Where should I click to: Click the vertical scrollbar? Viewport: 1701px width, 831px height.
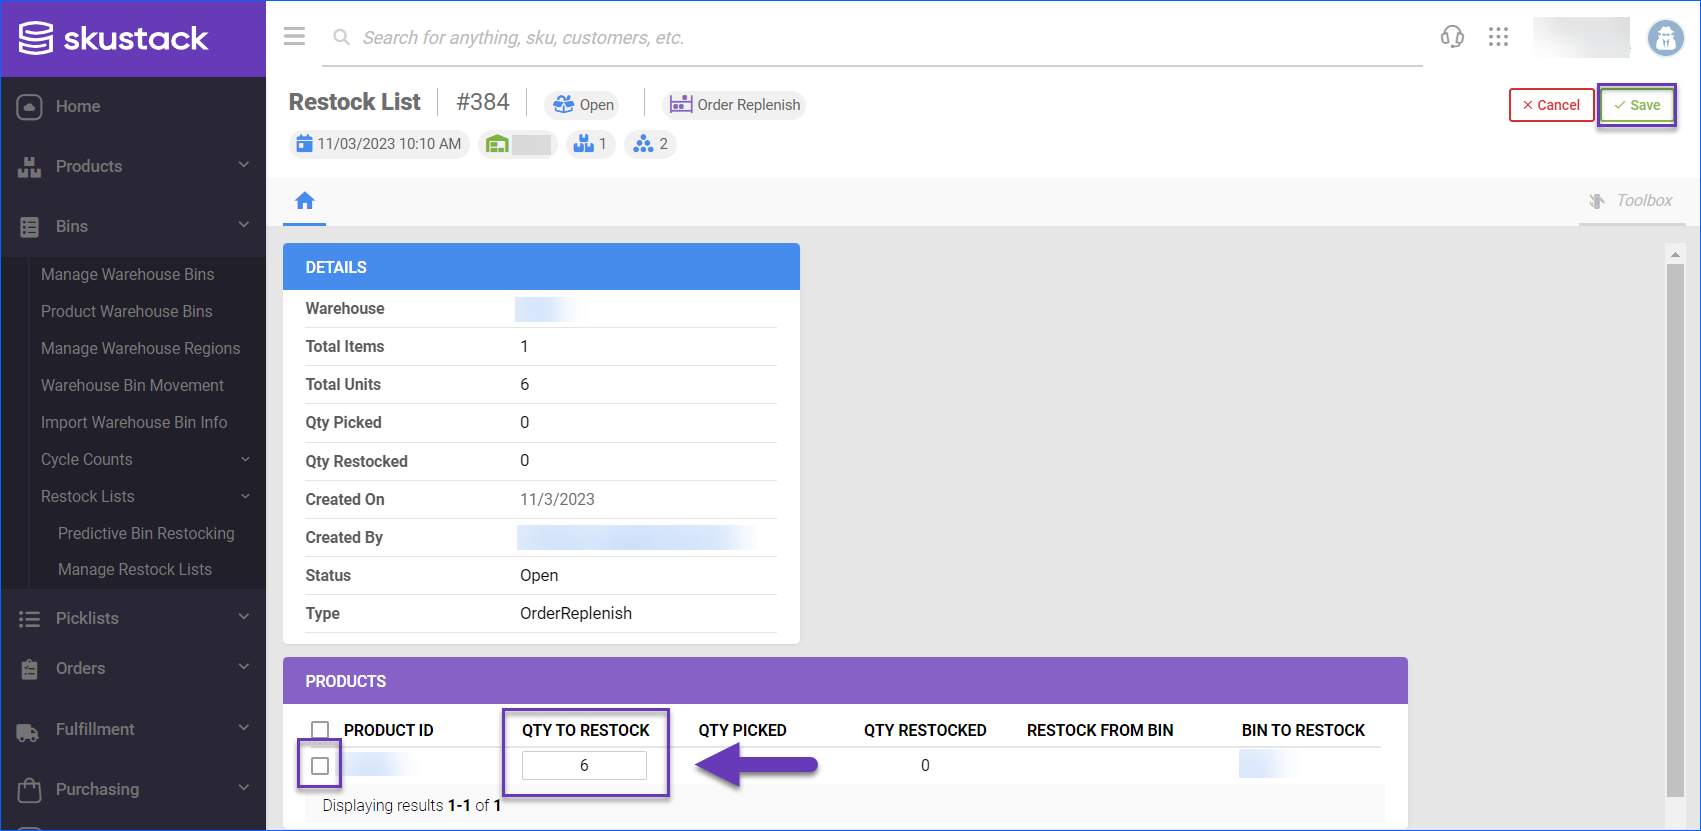point(1675,520)
